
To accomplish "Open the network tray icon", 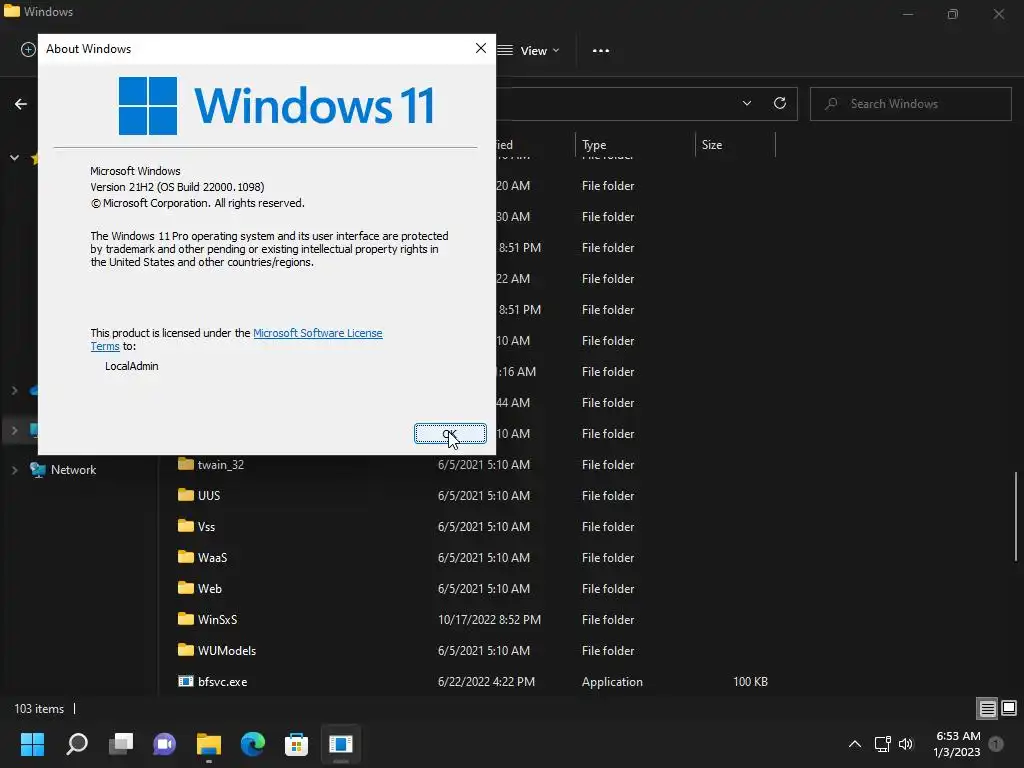I will pos(883,744).
